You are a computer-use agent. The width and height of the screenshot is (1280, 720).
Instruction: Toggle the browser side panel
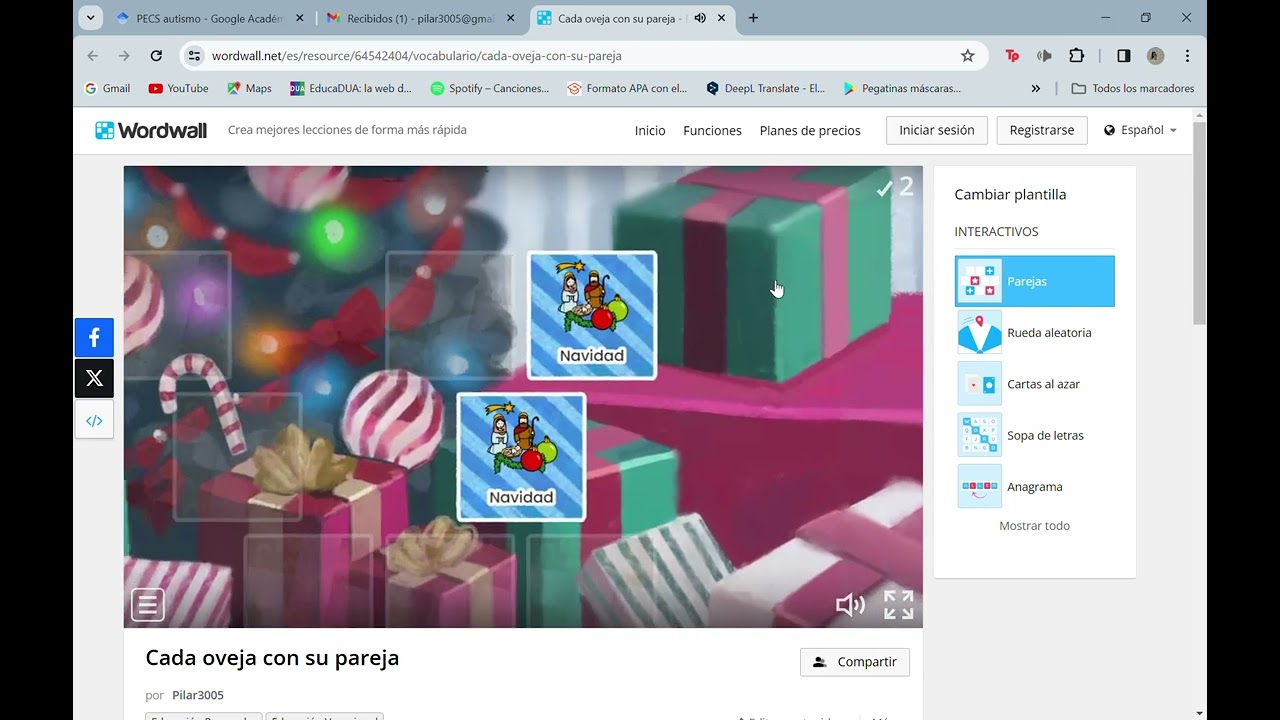(x=1123, y=56)
